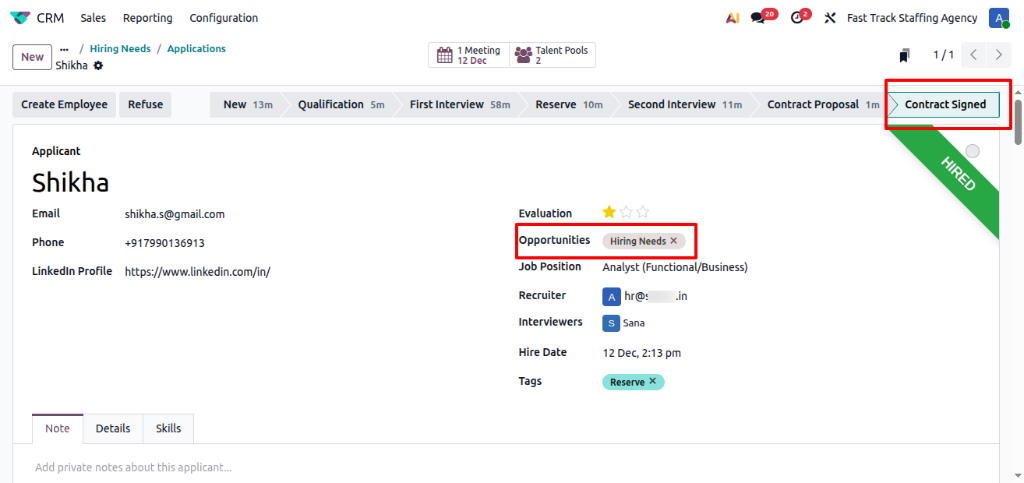Click the bookmark icon near pager

click(904, 55)
